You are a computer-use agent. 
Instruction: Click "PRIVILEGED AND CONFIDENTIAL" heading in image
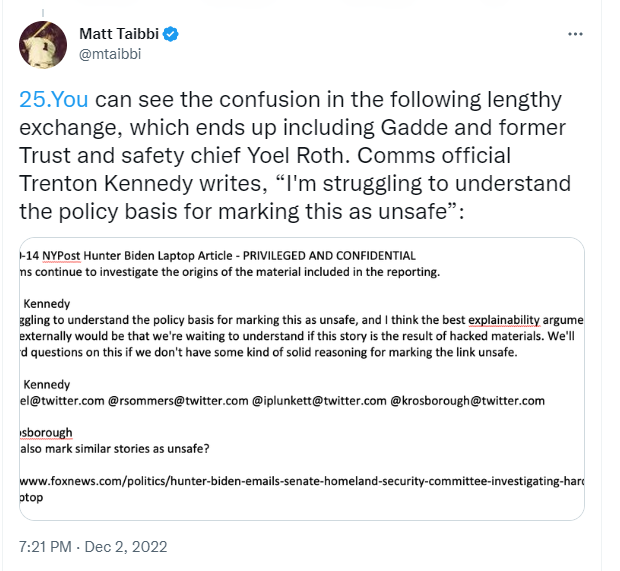[x=329, y=256]
